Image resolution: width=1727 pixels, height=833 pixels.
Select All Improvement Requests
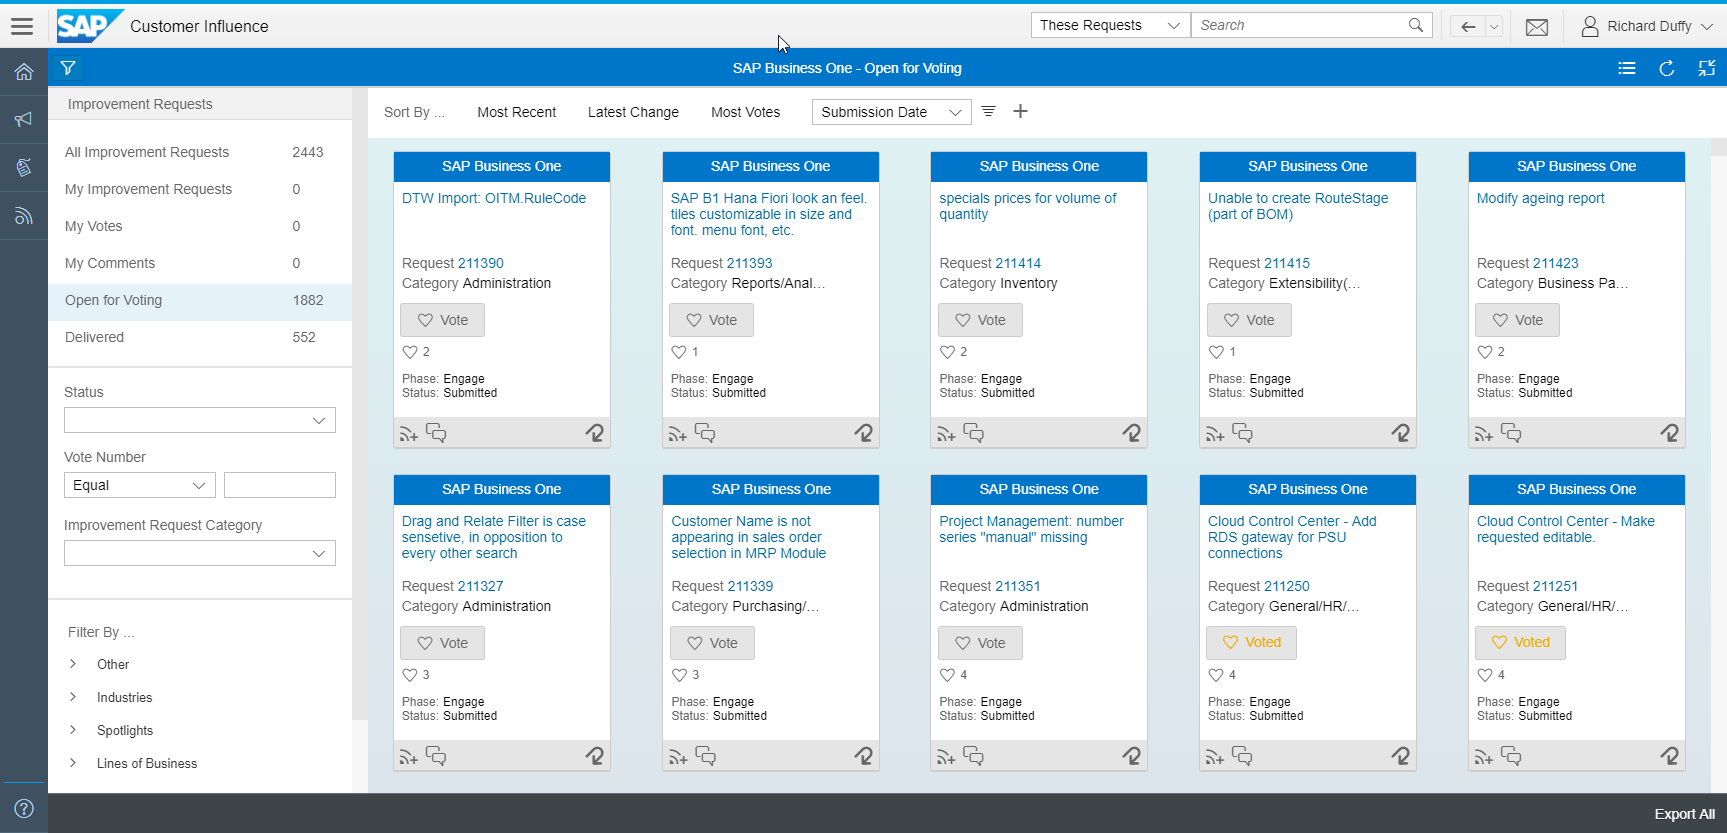(x=200, y=152)
